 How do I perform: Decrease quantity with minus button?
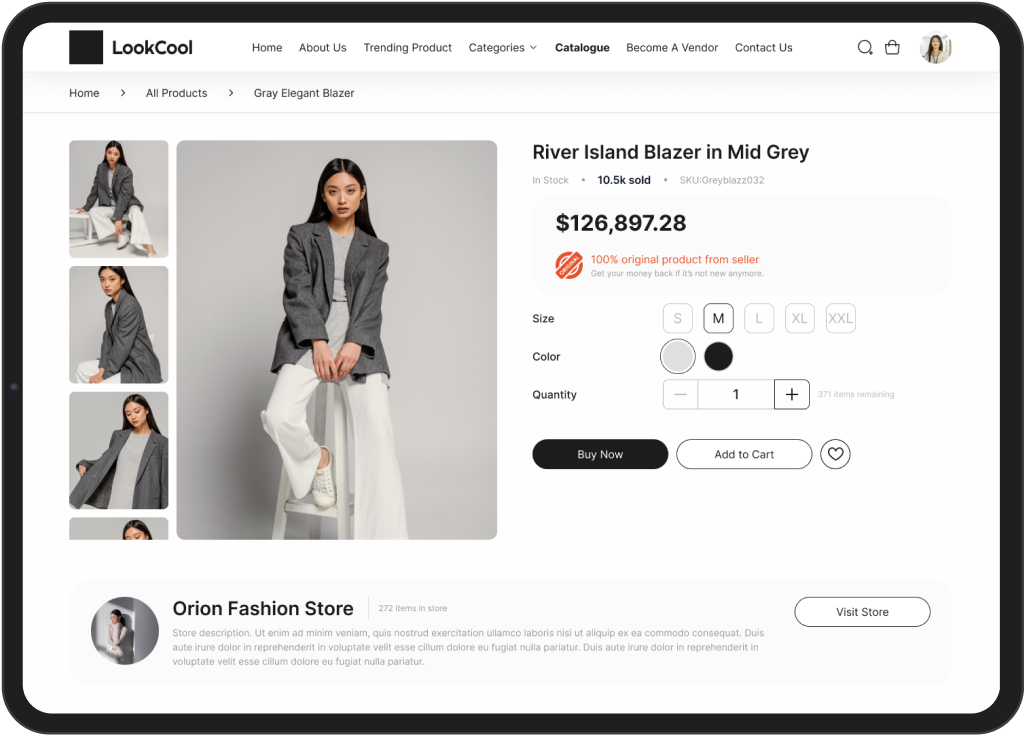(x=680, y=394)
